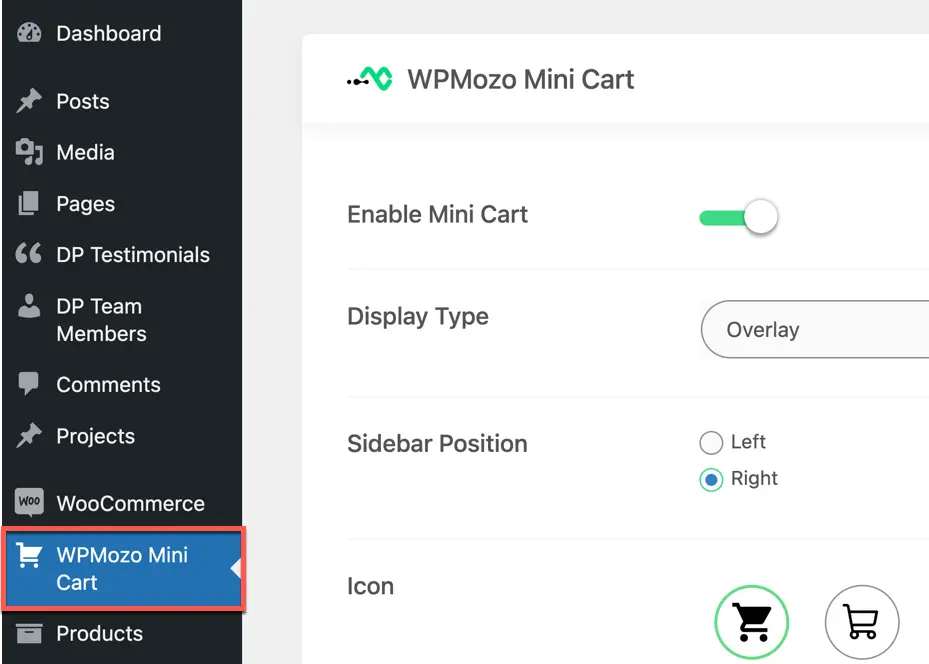This screenshot has width=929, height=664.
Task: Open WPMozo Mini Cart menu item
Action: [x=123, y=568]
